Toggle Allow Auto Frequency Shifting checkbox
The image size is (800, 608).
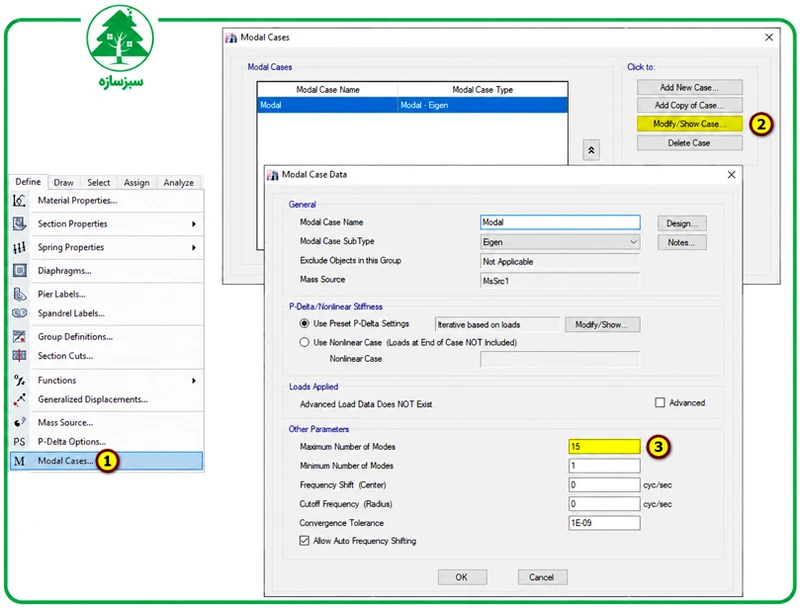[304, 541]
